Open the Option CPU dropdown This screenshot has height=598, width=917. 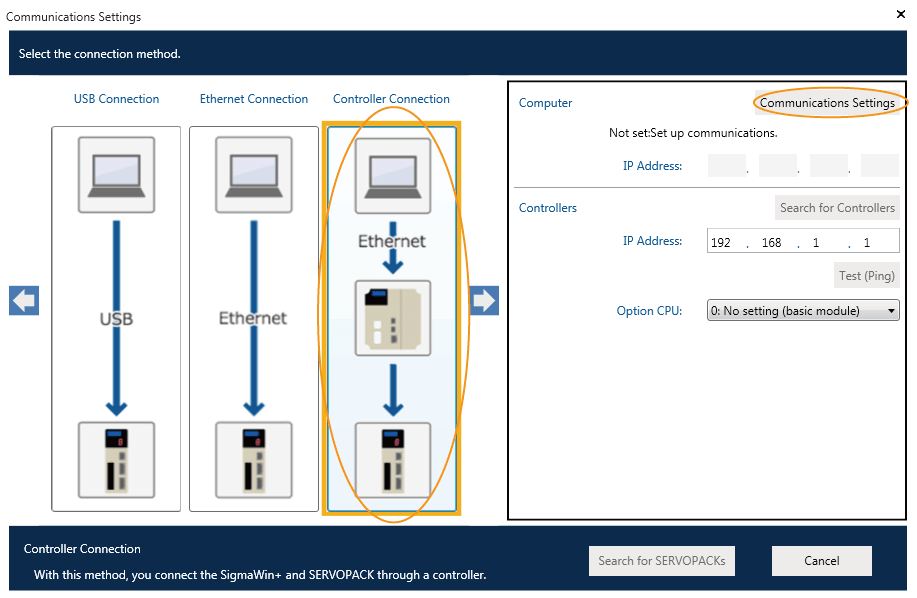click(803, 311)
